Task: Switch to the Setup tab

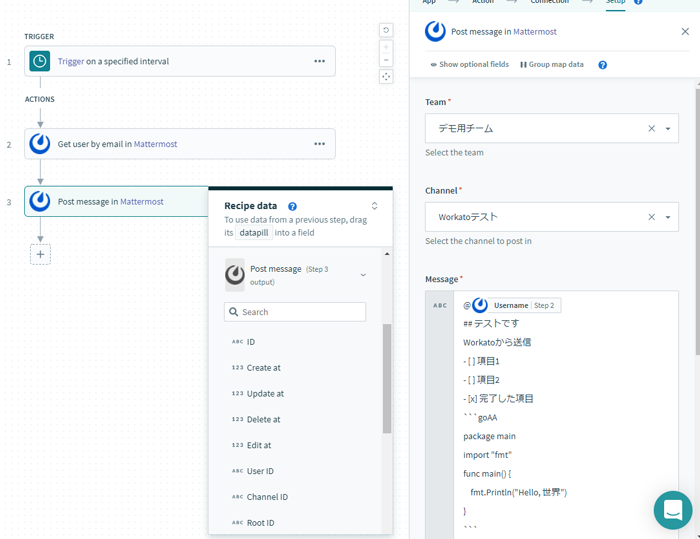Action: point(615,2)
